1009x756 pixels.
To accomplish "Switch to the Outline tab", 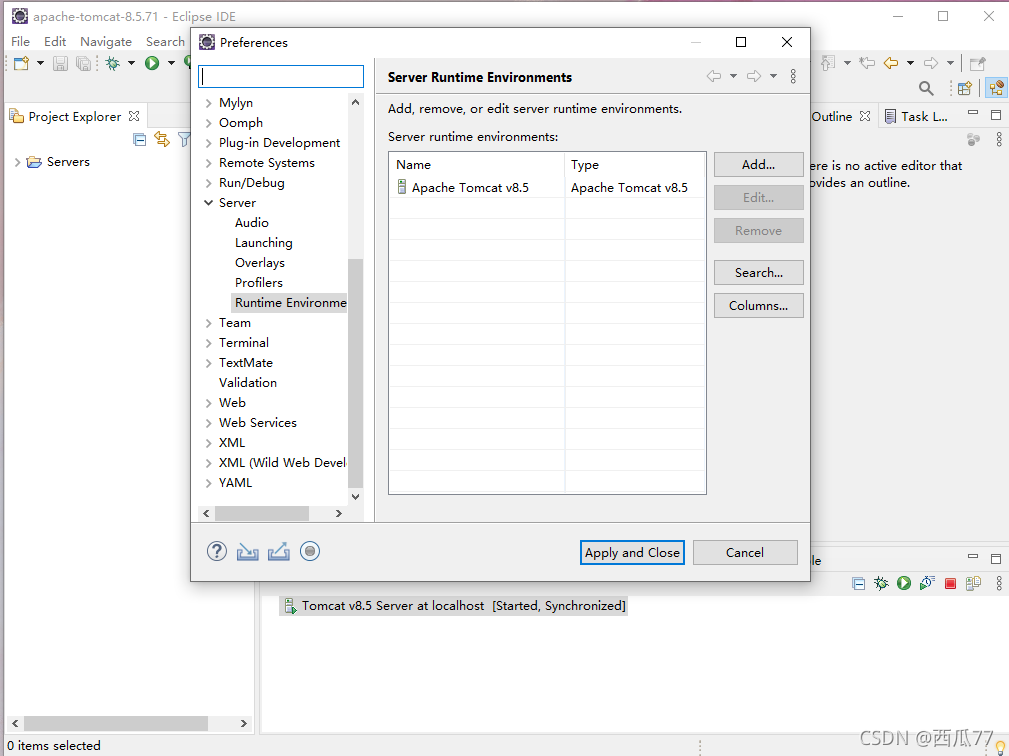I will pyautogui.click(x=840, y=116).
